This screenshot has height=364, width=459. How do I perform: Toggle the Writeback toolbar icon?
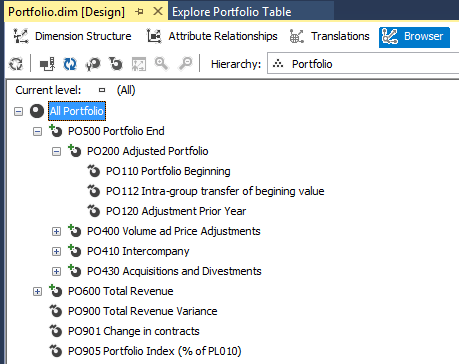pos(116,63)
